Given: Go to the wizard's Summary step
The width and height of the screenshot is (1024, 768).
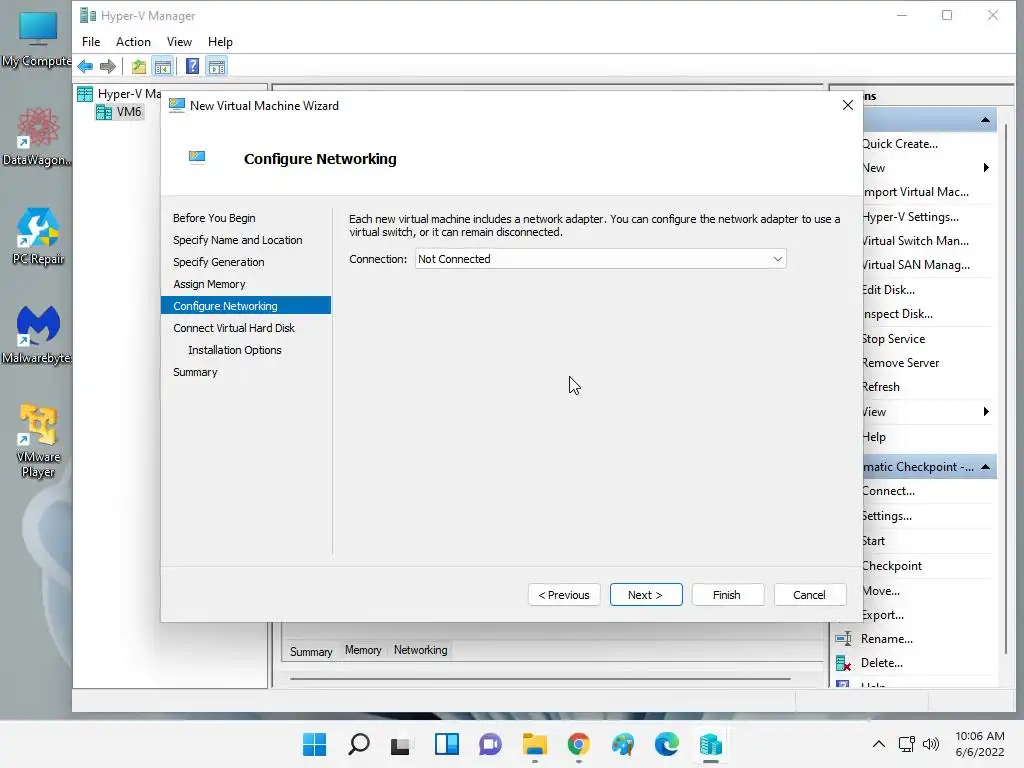Looking at the screenshot, I should [195, 372].
